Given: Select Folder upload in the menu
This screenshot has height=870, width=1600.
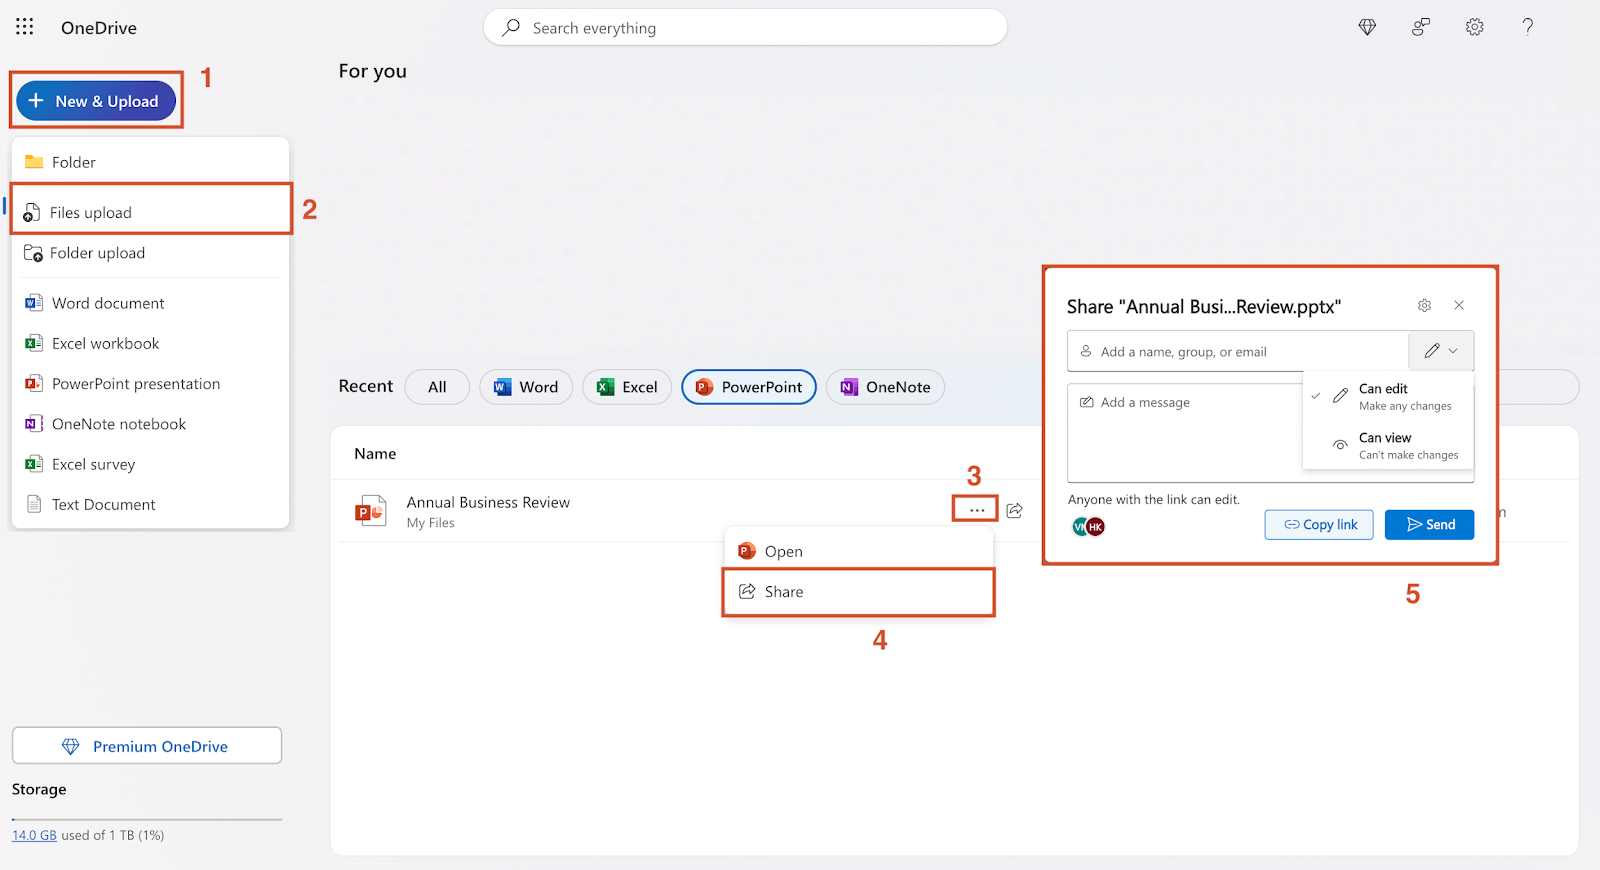Looking at the screenshot, I should coord(150,253).
